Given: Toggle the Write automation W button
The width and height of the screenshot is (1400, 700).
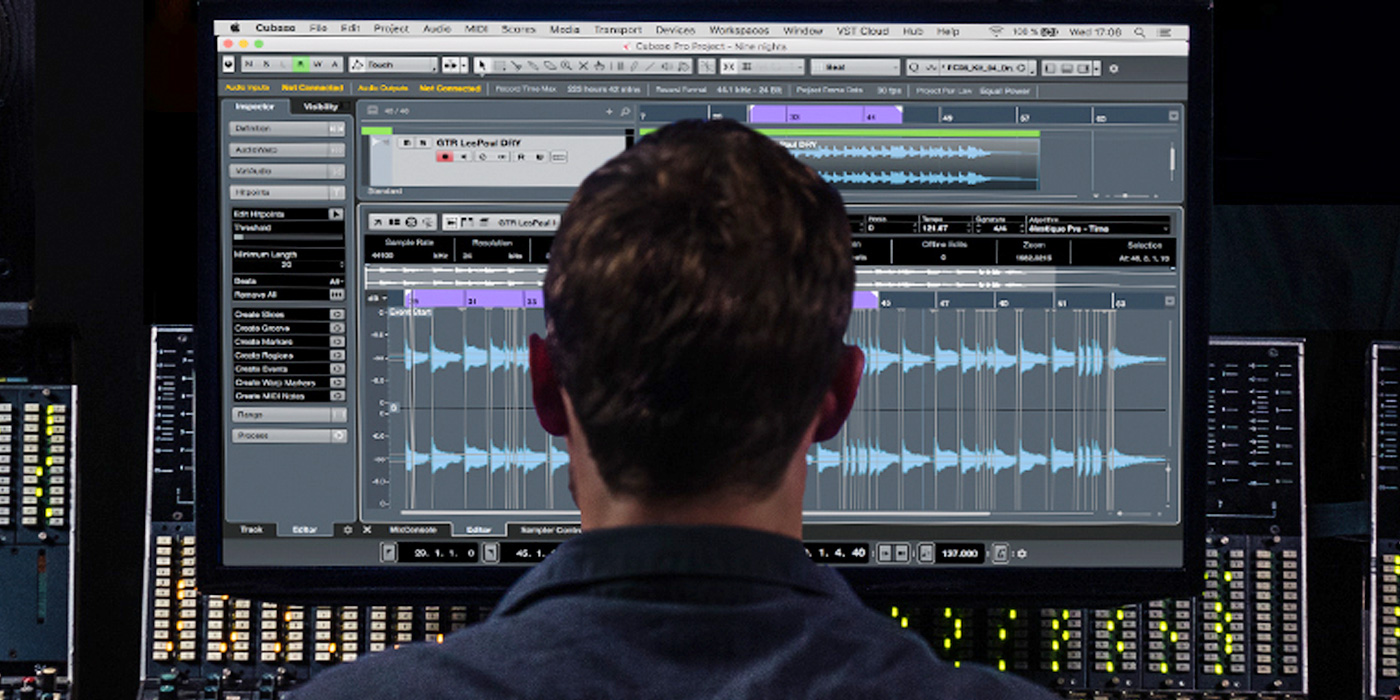Looking at the screenshot, I should 318,65.
